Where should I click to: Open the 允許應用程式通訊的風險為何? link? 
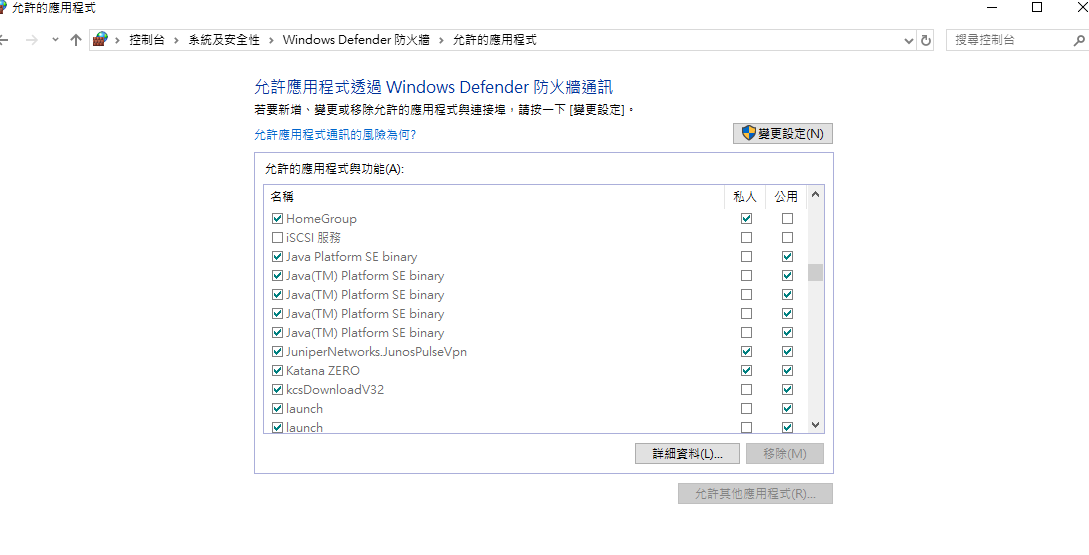coord(335,134)
